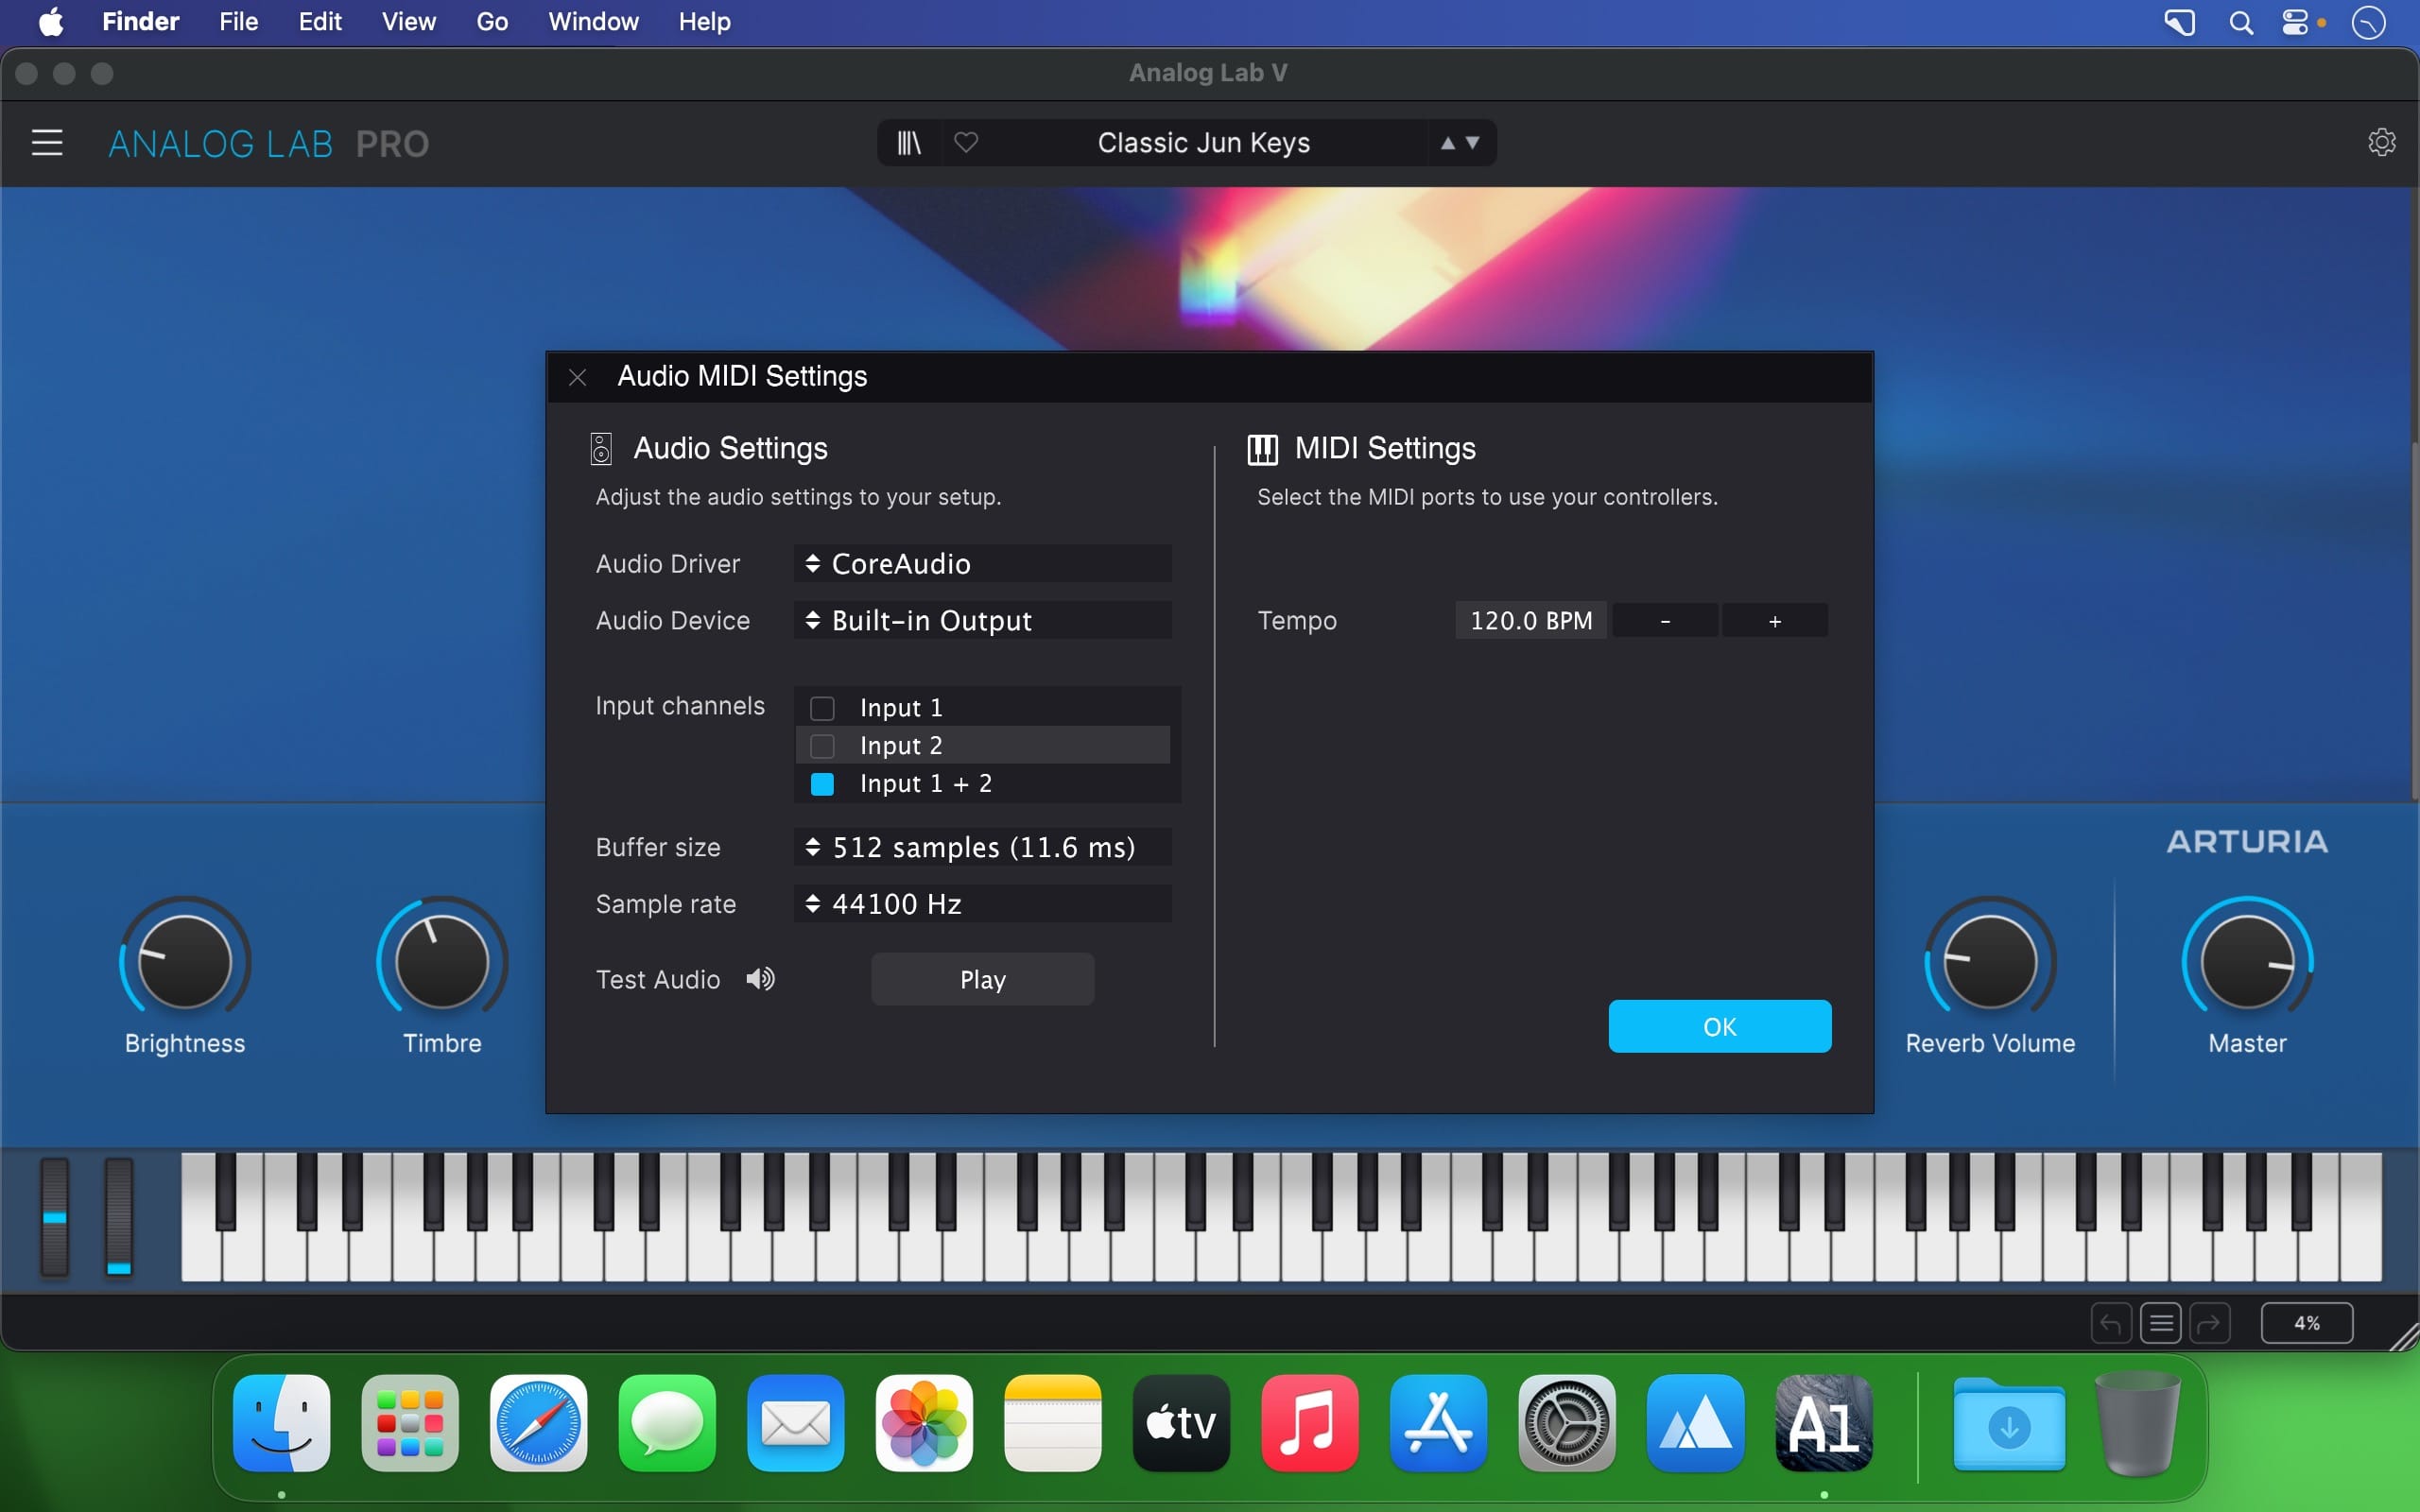This screenshot has height=1512, width=2420.
Task: Open Launchpad from the Dock
Action: (410, 1423)
